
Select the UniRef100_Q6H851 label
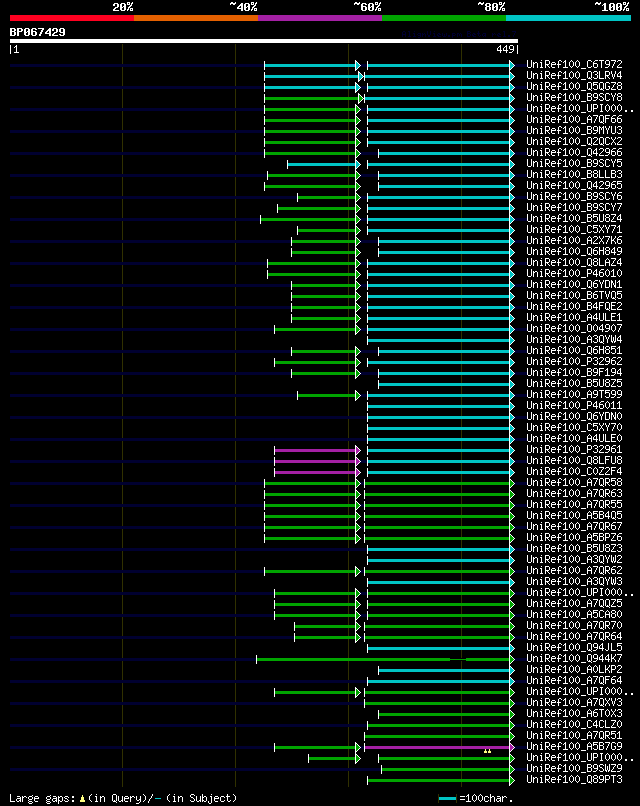[574, 351]
